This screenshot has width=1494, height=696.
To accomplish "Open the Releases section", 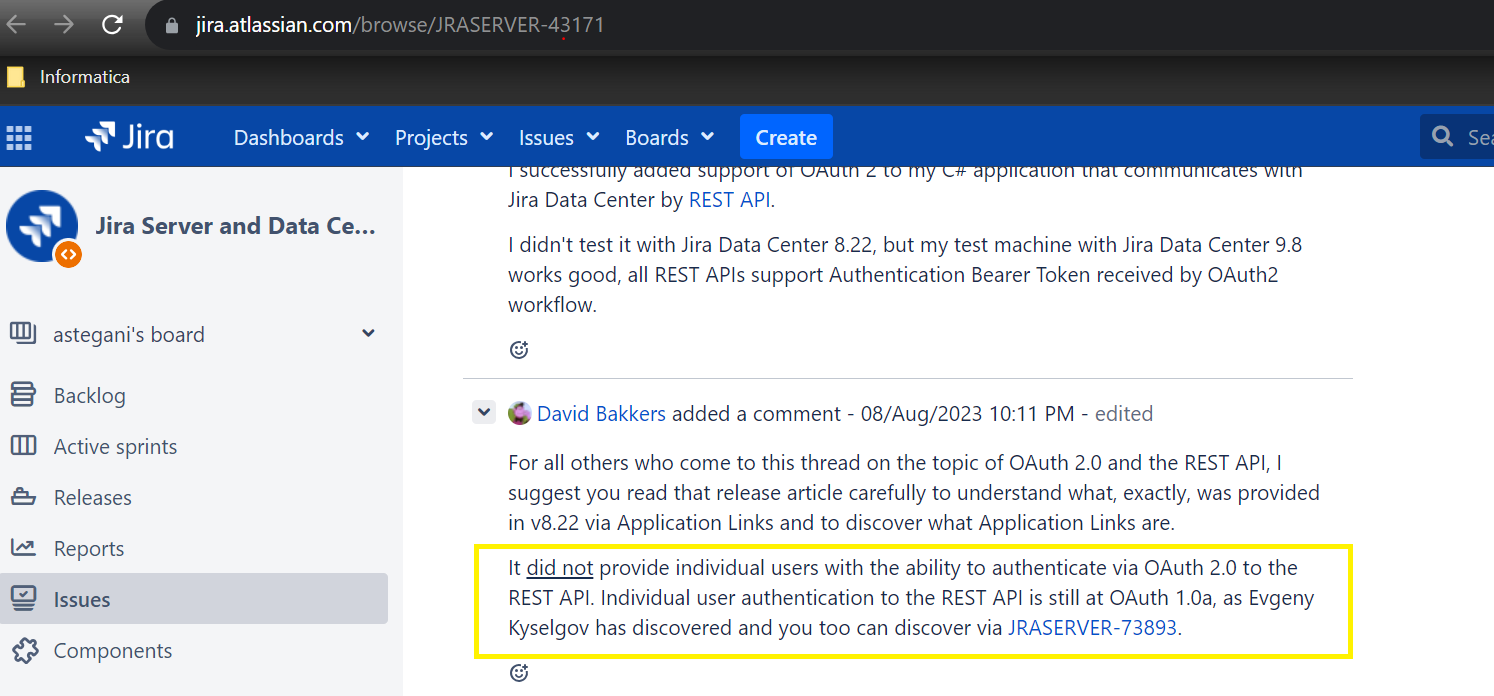I will pos(92,497).
